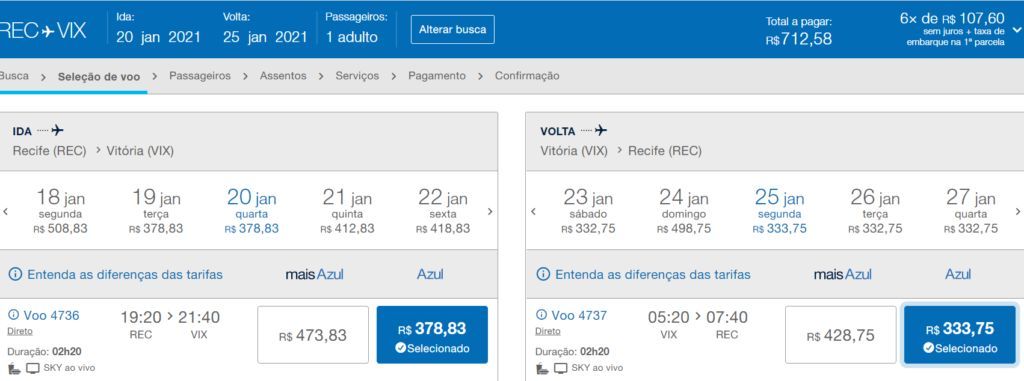Screen dimensions: 1024x381
Task: Click the info icon beside Voo 4737
Action: (x=541, y=316)
